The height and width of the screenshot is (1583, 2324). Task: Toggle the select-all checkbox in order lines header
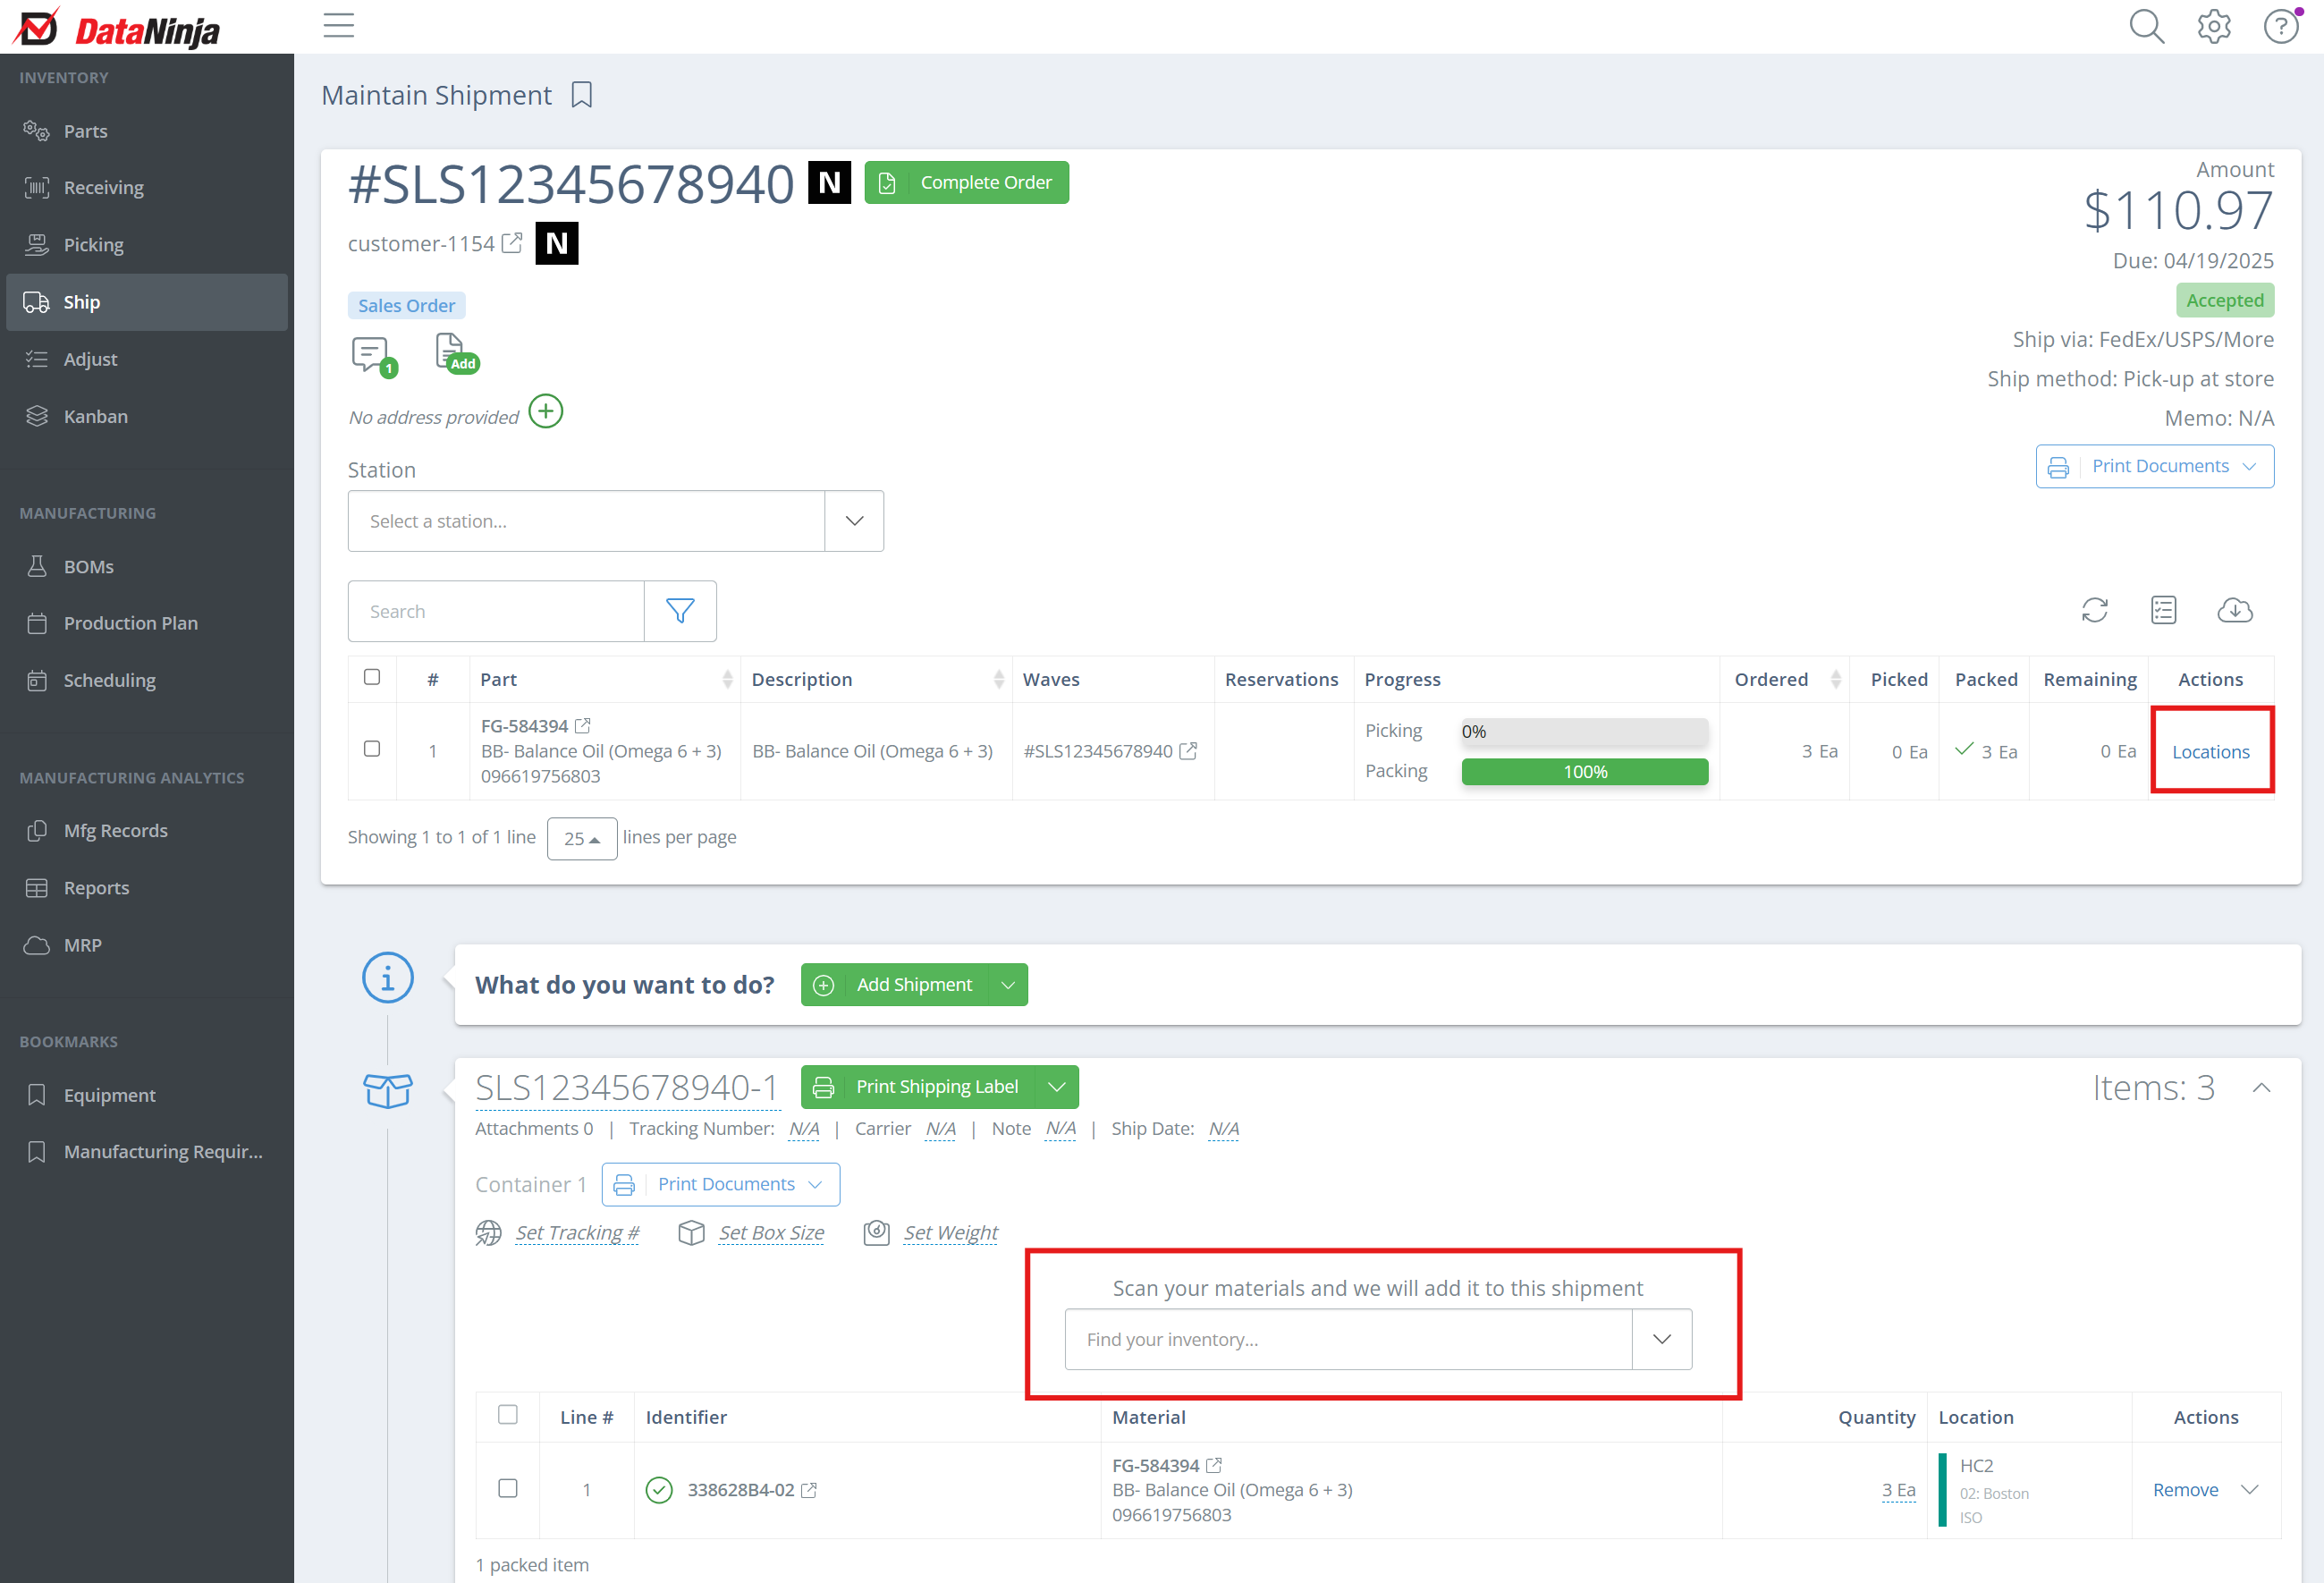click(372, 677)
